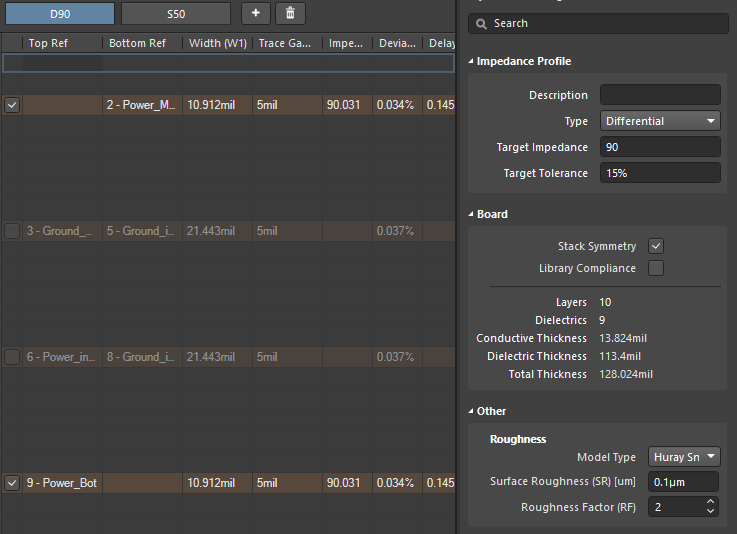The height and width of the screenshot is (534, 737).
Task: Uncheck the 2 - Power_M row checkbox
Action: (x=12, y=105)
